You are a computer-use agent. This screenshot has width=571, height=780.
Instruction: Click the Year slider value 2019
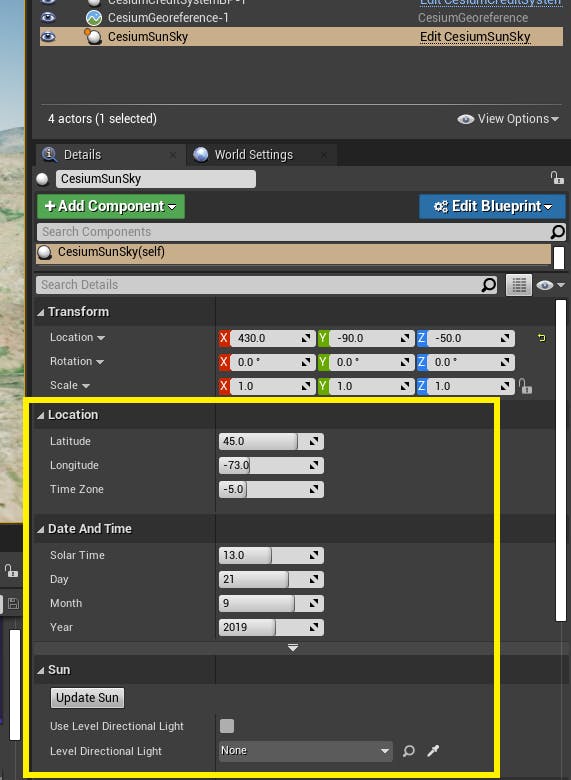tap(271, 627)
